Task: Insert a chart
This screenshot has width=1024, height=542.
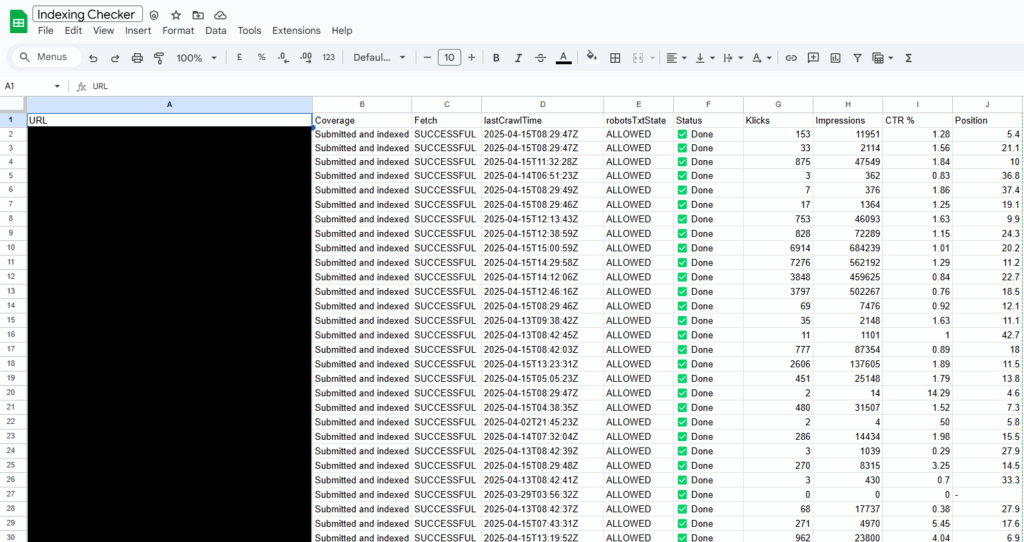Action: [x=835, y=58]
